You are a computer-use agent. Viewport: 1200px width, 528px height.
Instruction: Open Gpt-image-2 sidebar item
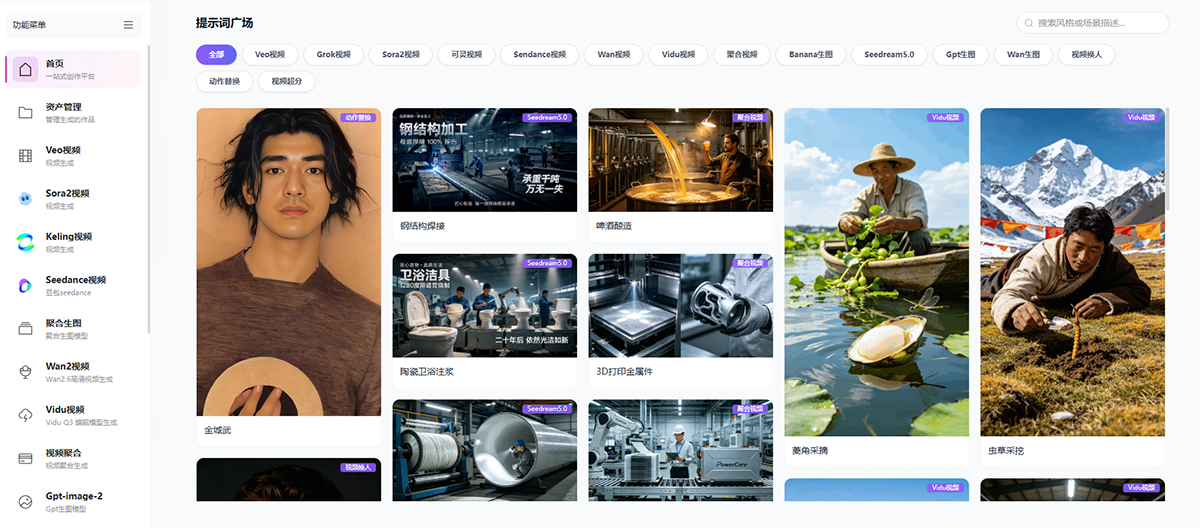(x=73, y=501)
